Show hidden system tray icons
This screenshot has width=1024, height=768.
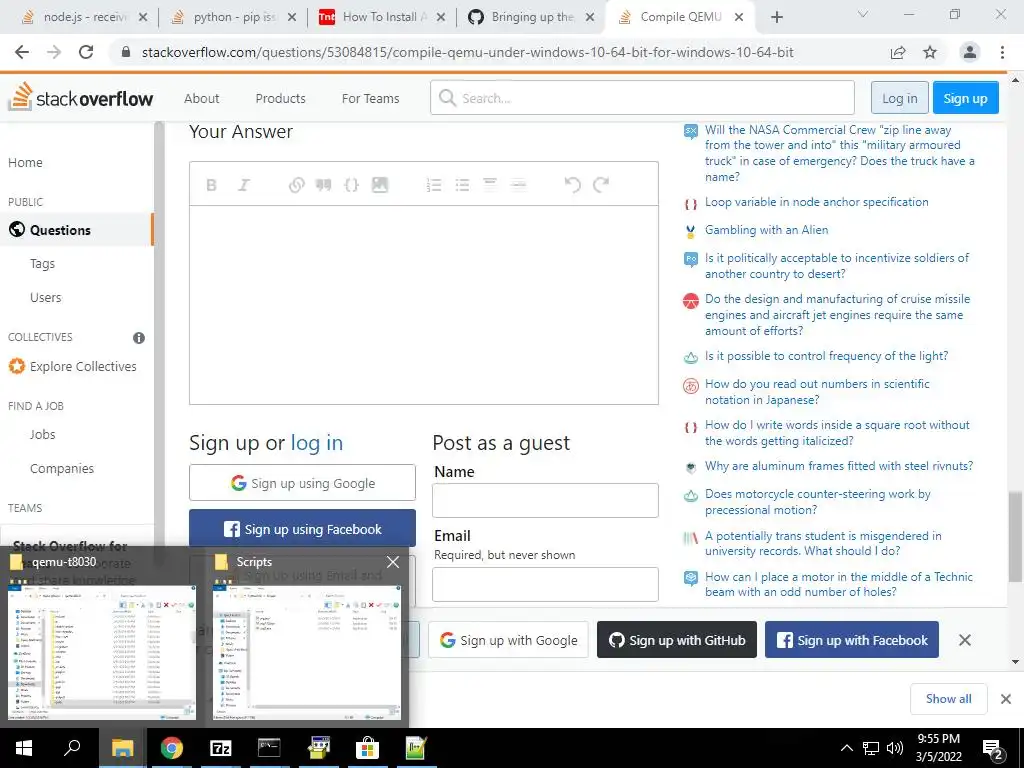pyautogui.click(x=846, y=748)
